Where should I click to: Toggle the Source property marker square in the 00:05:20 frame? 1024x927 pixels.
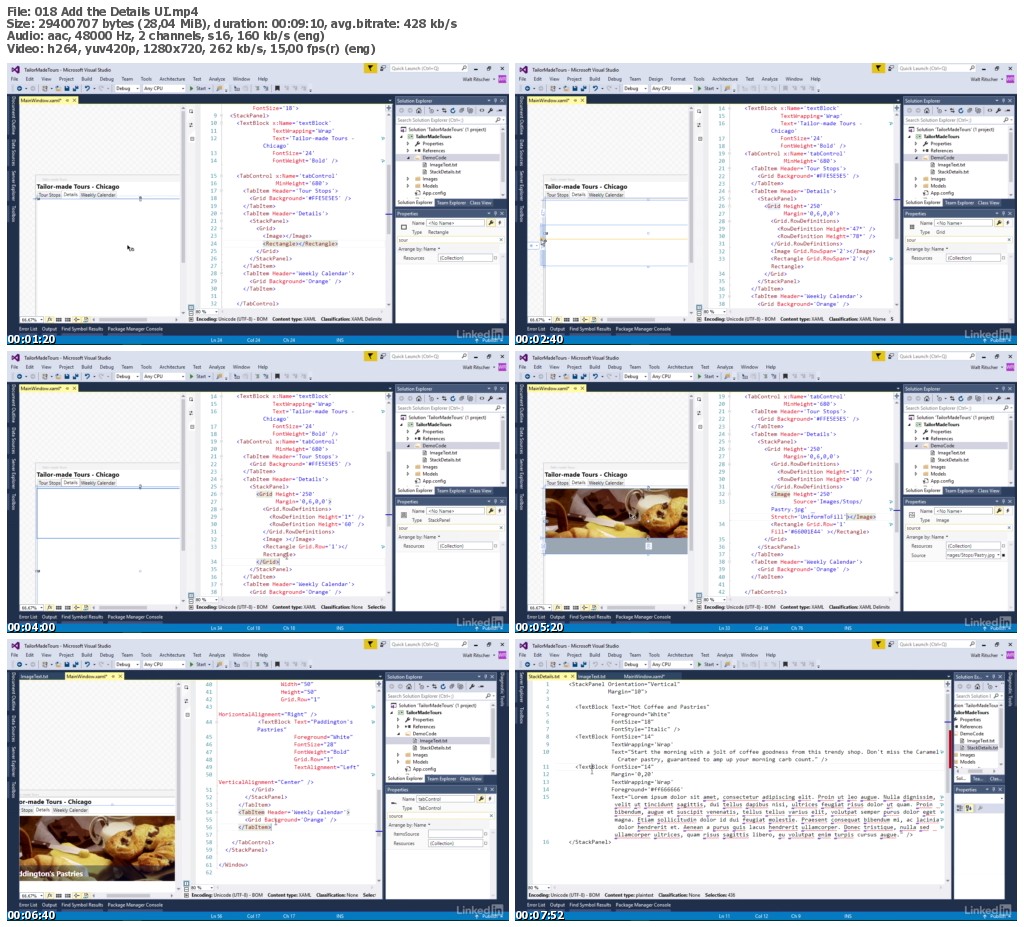[1003, 555]
